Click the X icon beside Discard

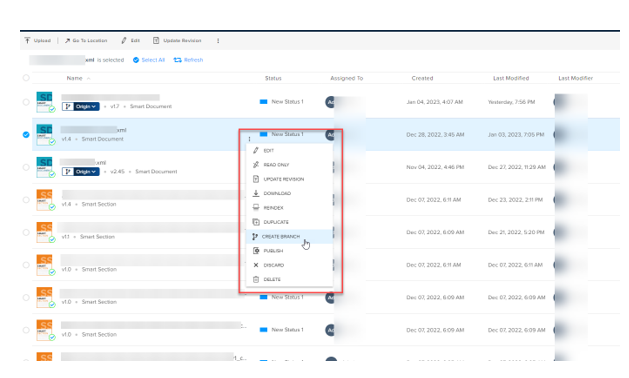pos(256,265)
